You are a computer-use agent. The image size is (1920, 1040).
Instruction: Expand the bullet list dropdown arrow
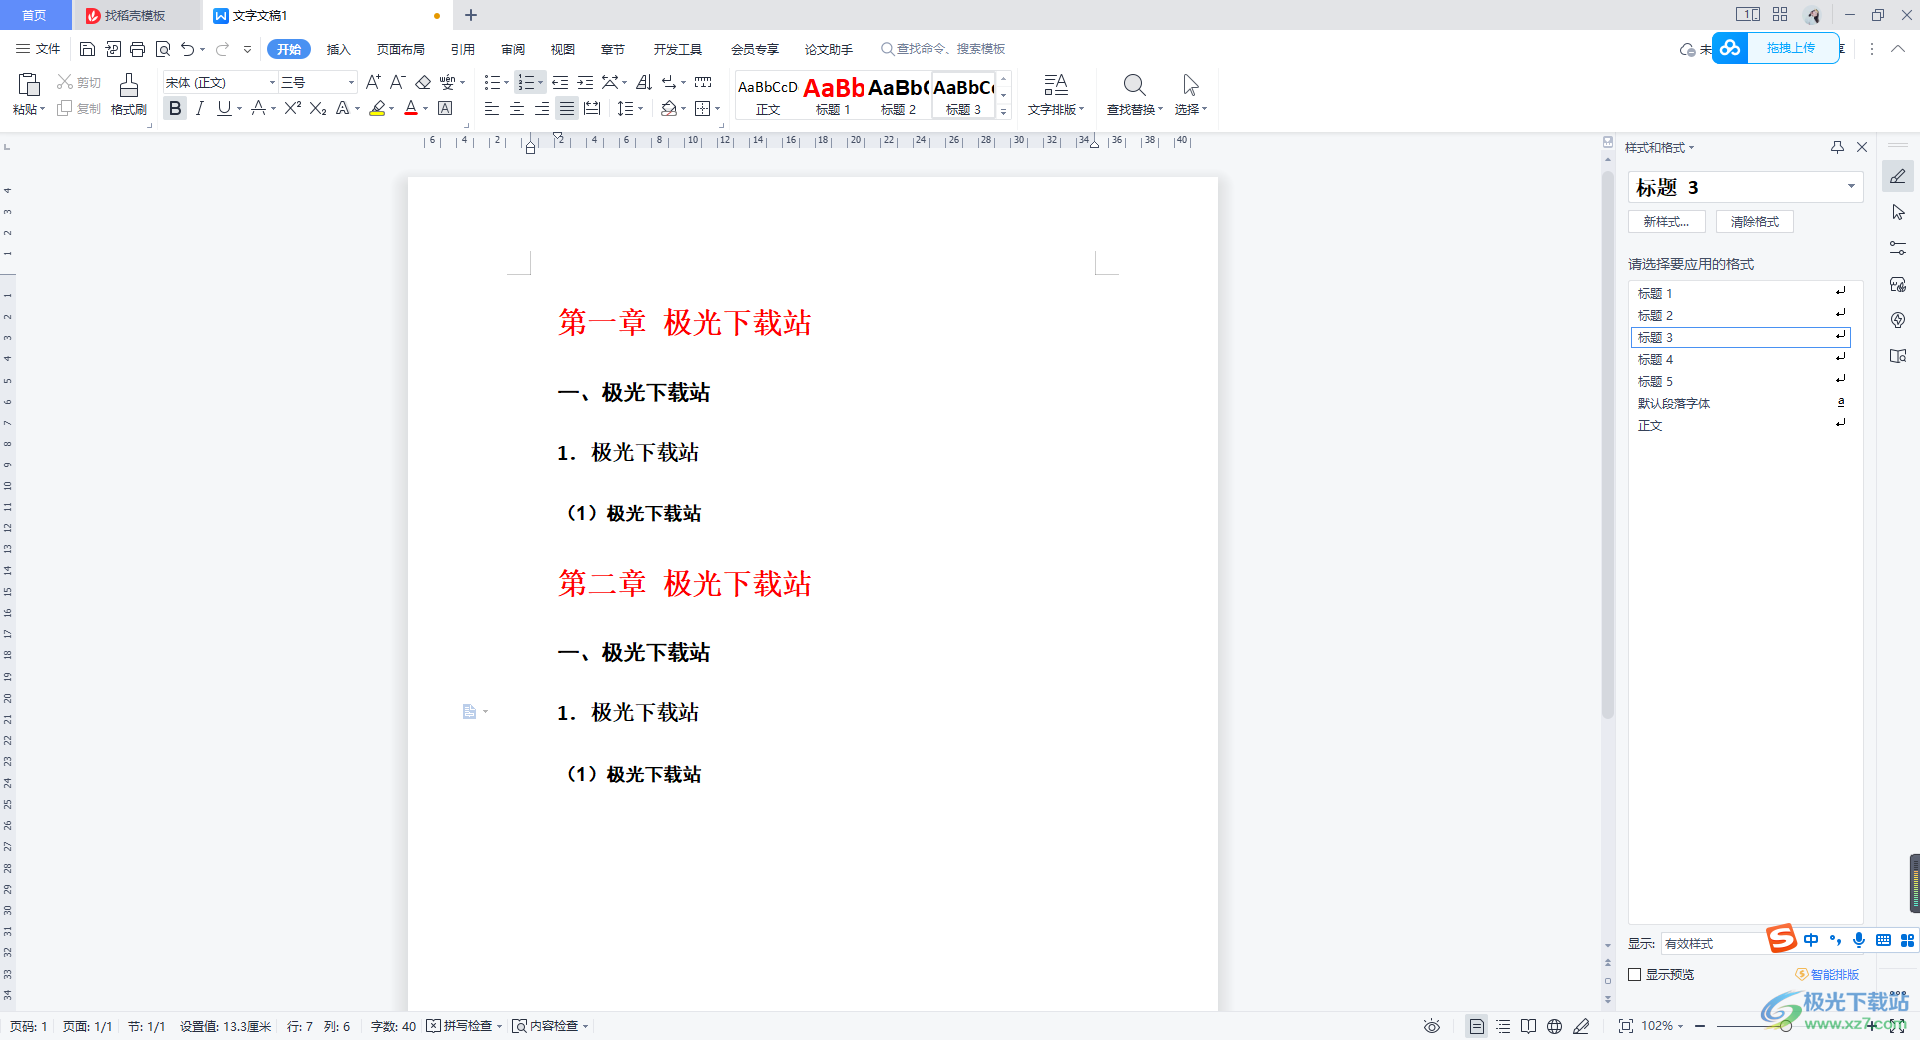(506, 82)
